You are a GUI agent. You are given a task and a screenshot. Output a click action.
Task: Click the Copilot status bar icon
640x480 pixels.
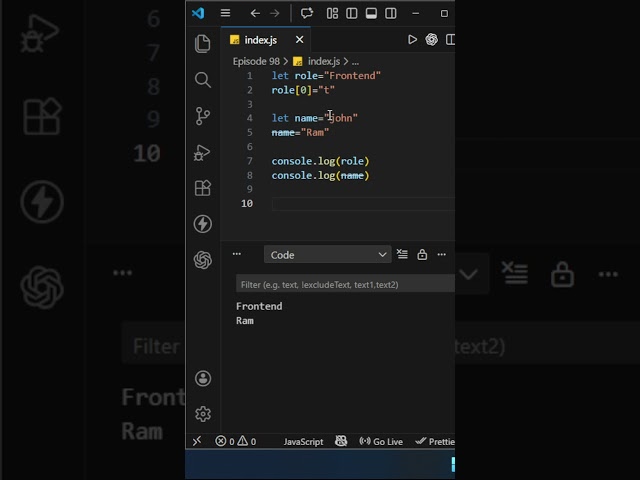point(341,441)
